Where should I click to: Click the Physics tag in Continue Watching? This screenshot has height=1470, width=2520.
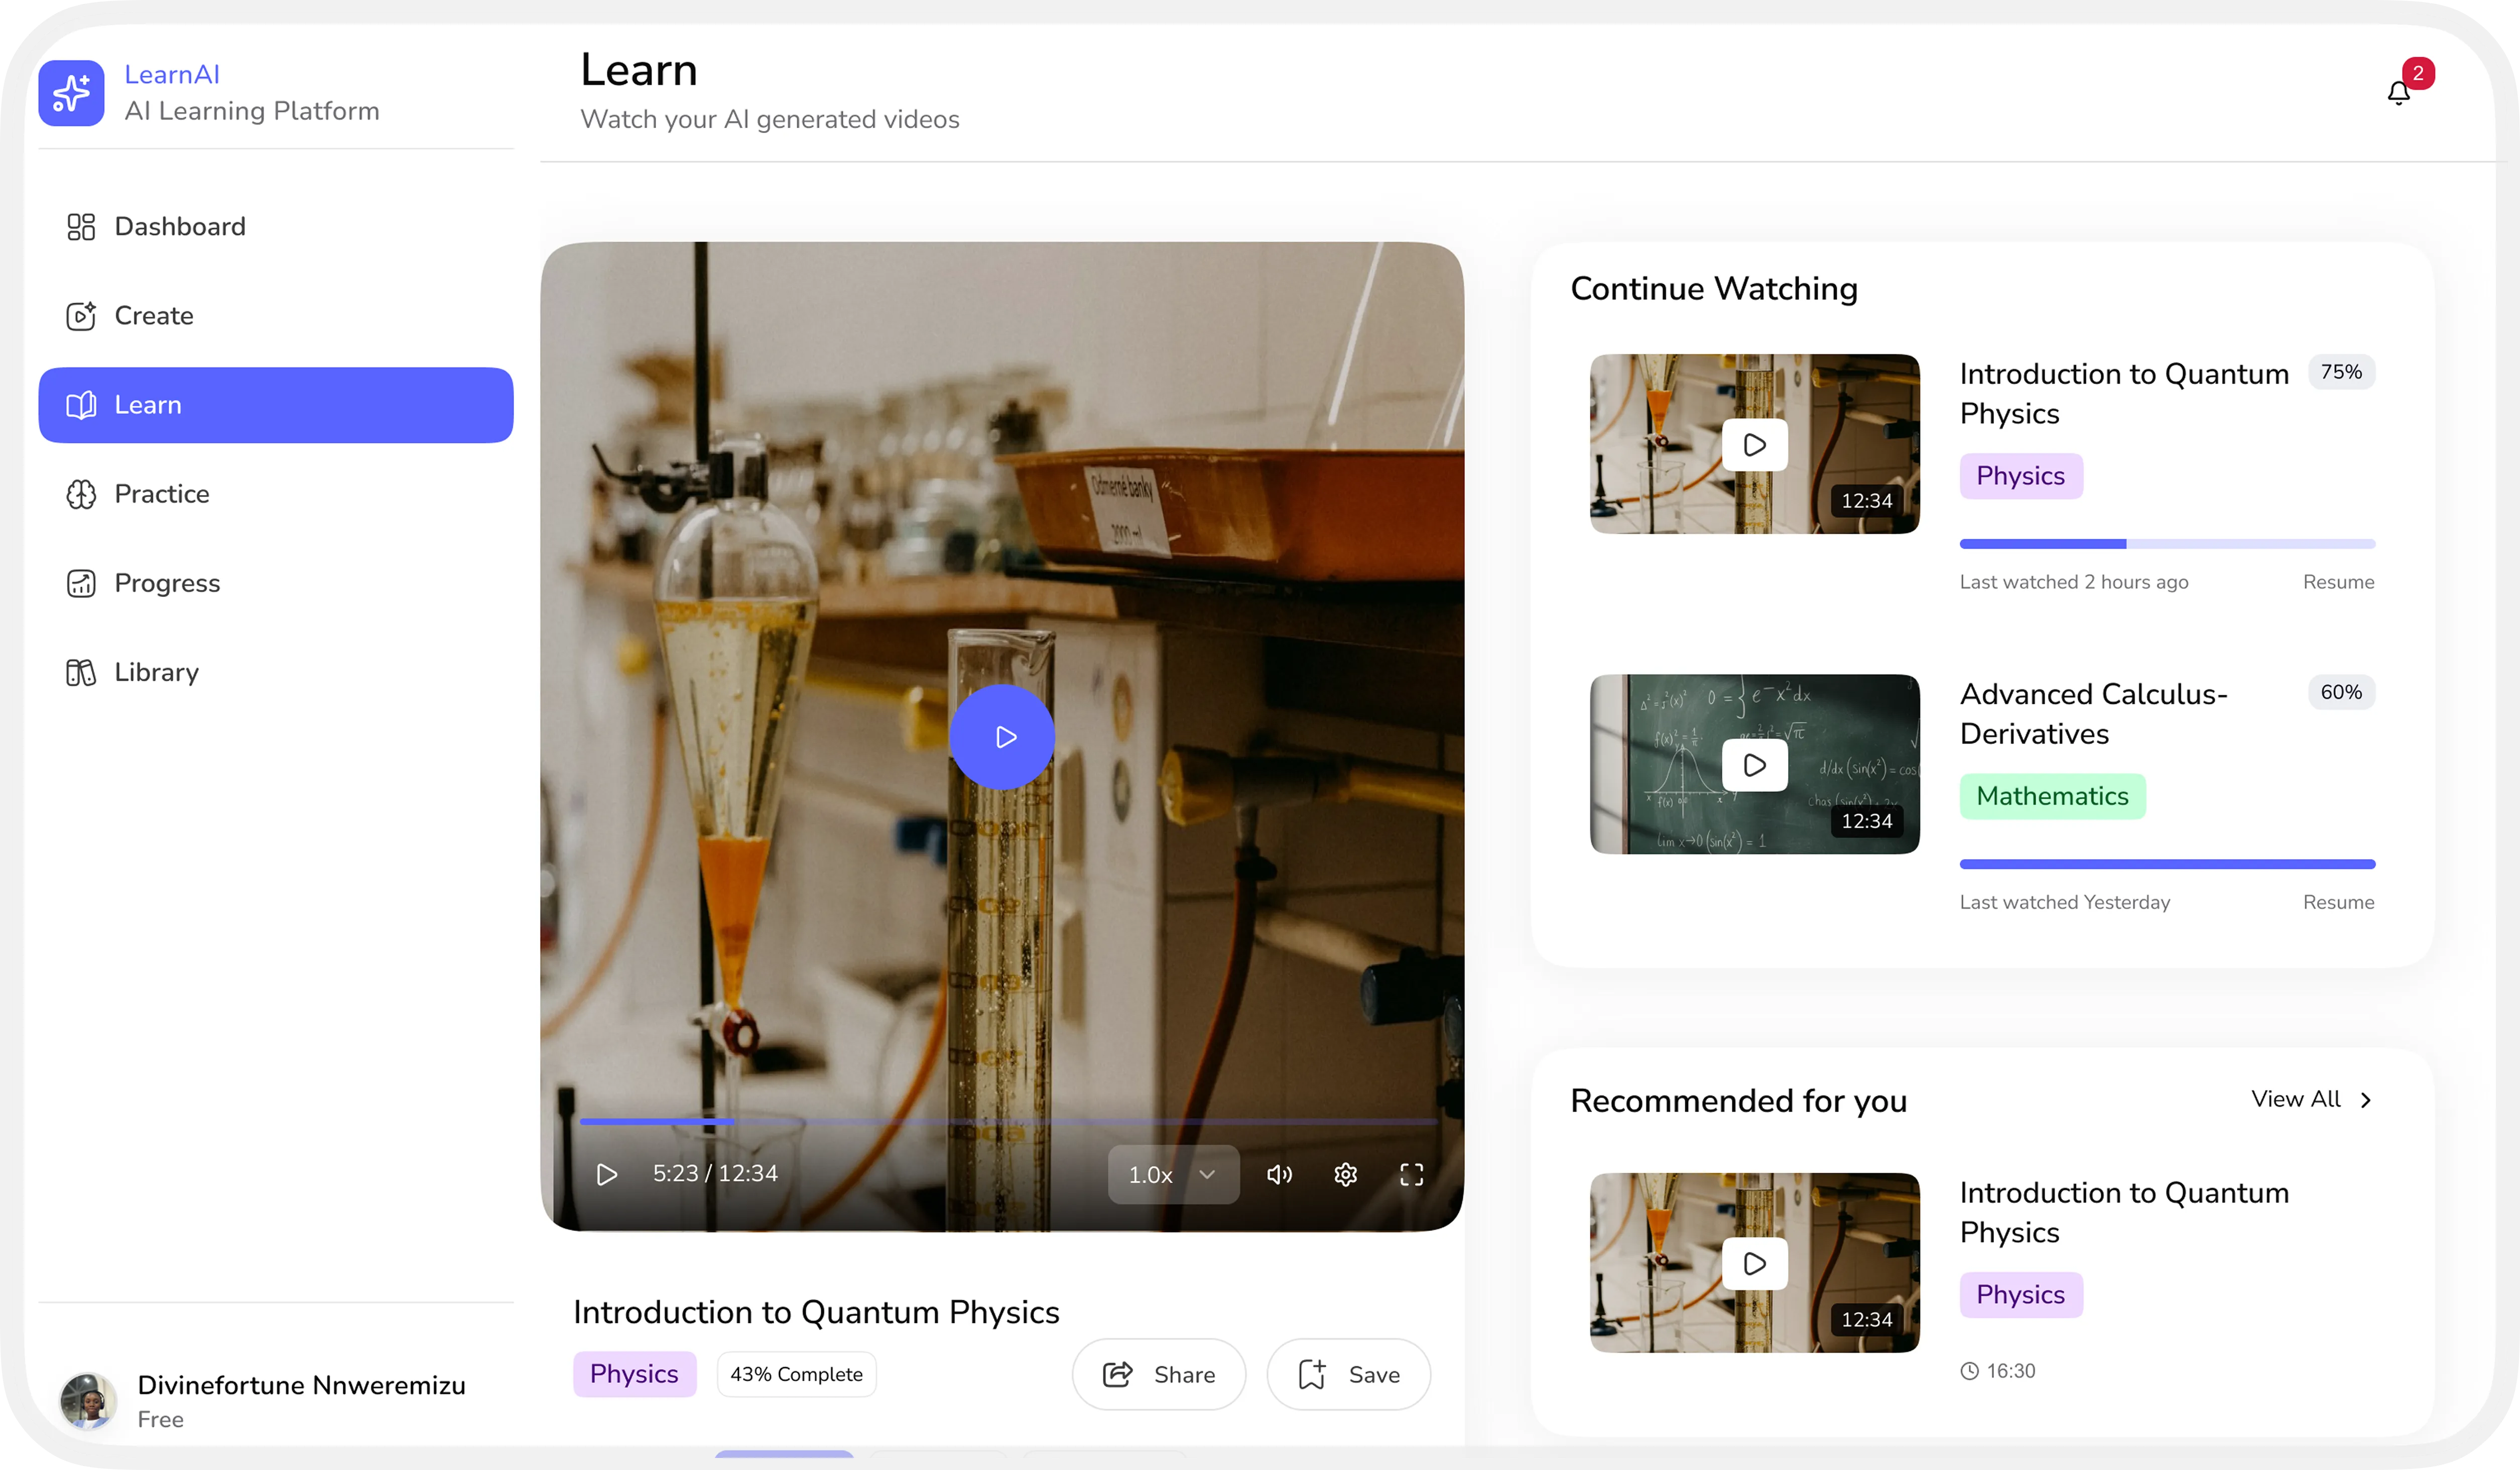point(2021,476)
